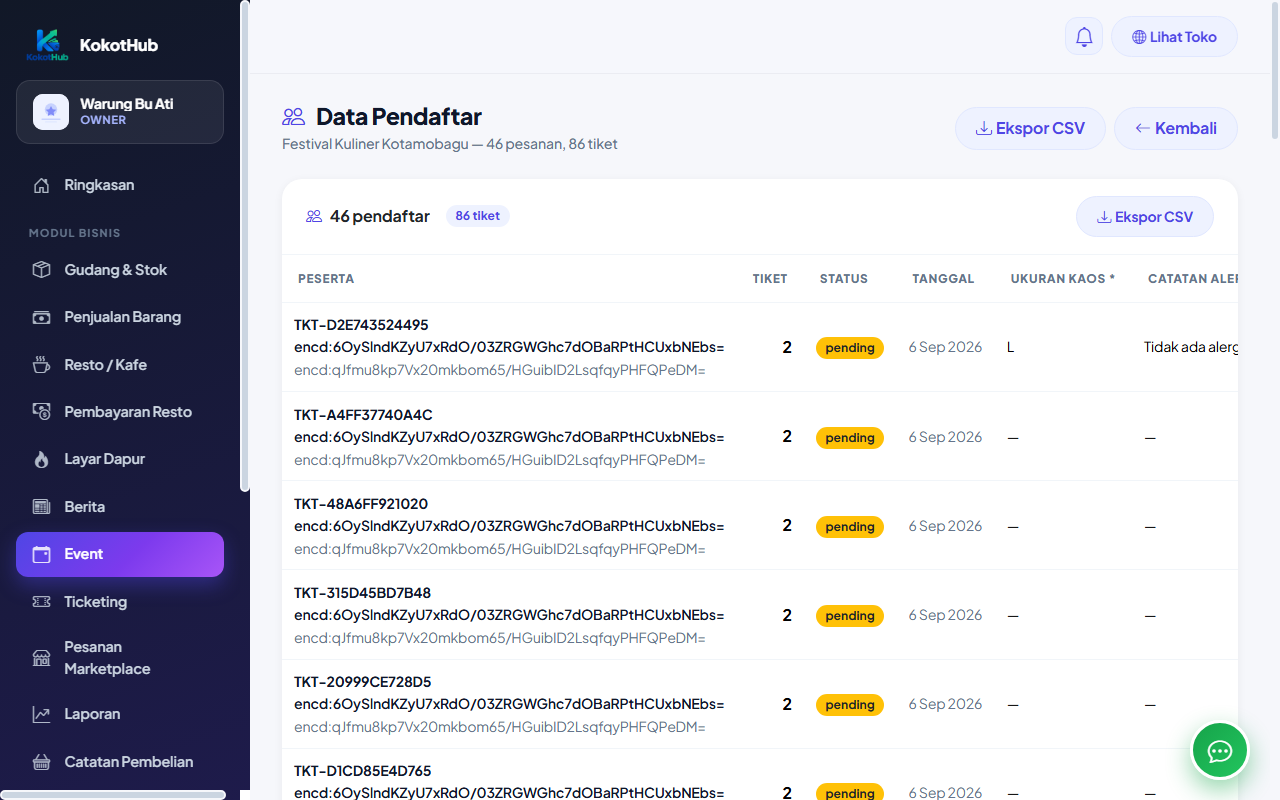Screen dimensions: 1280x800
Task: Click the Berita newspaper icon
Action: pyautogui.click(x=41, y=507)
